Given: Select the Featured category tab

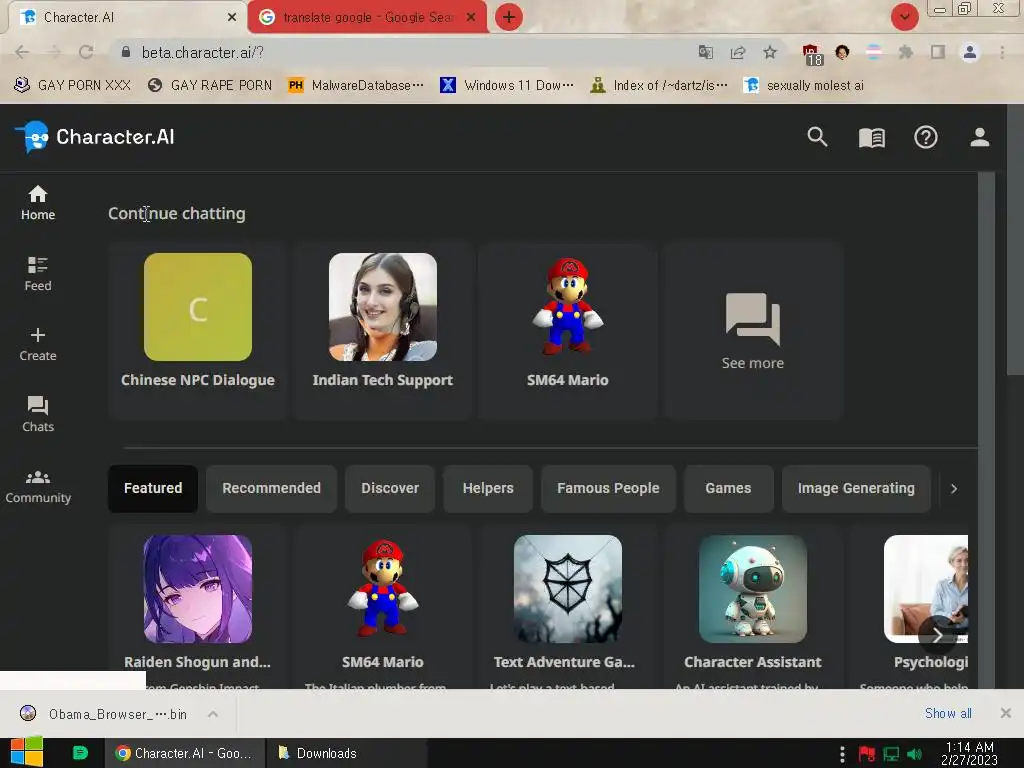Looking at the screenshot, I should click(x=153, y=488).
